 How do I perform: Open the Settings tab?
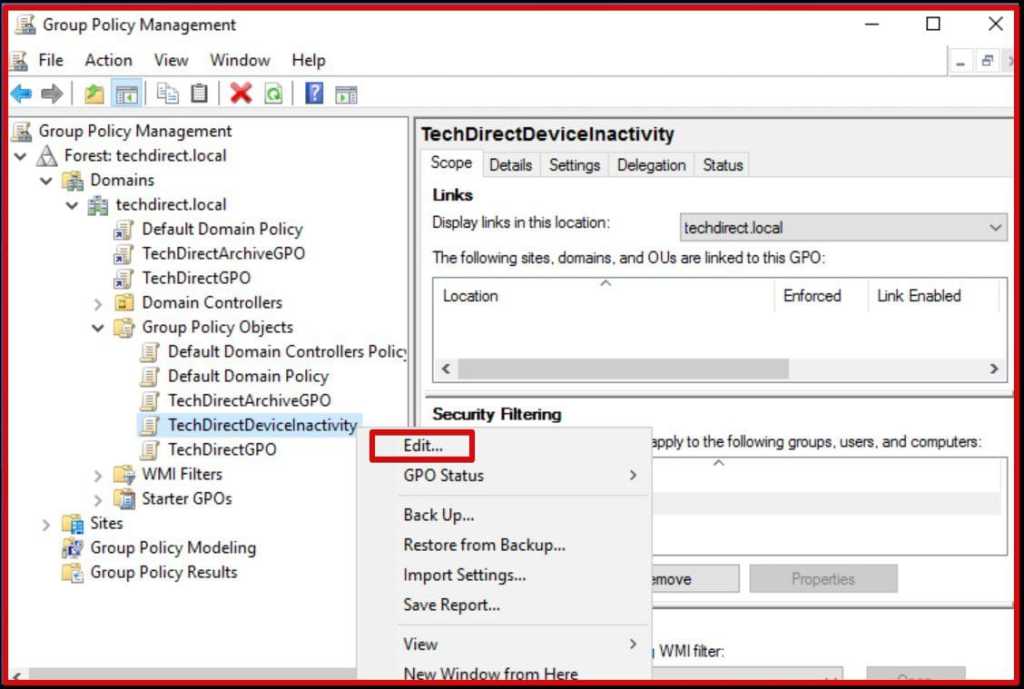(574, 165)
